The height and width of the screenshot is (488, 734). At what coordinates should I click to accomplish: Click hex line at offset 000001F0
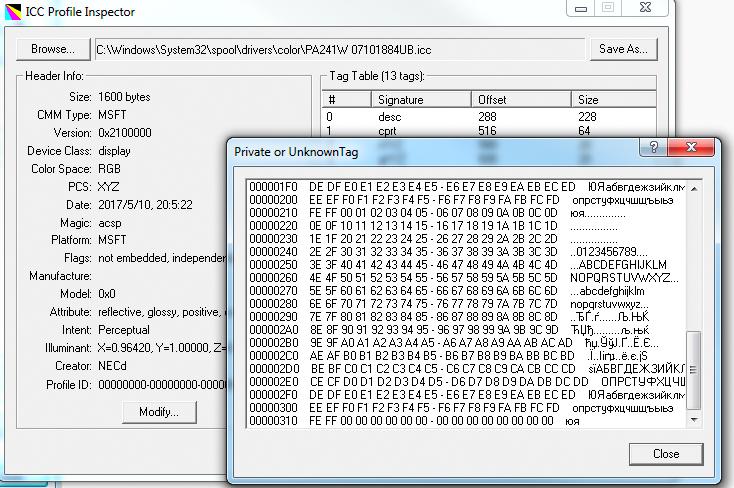click(466, 187)
